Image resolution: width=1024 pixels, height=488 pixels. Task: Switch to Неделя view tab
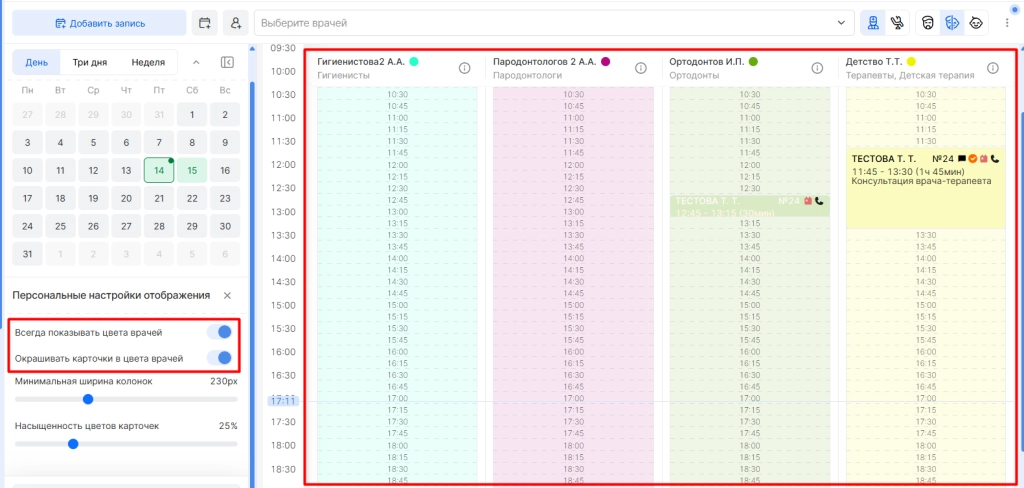148,63
